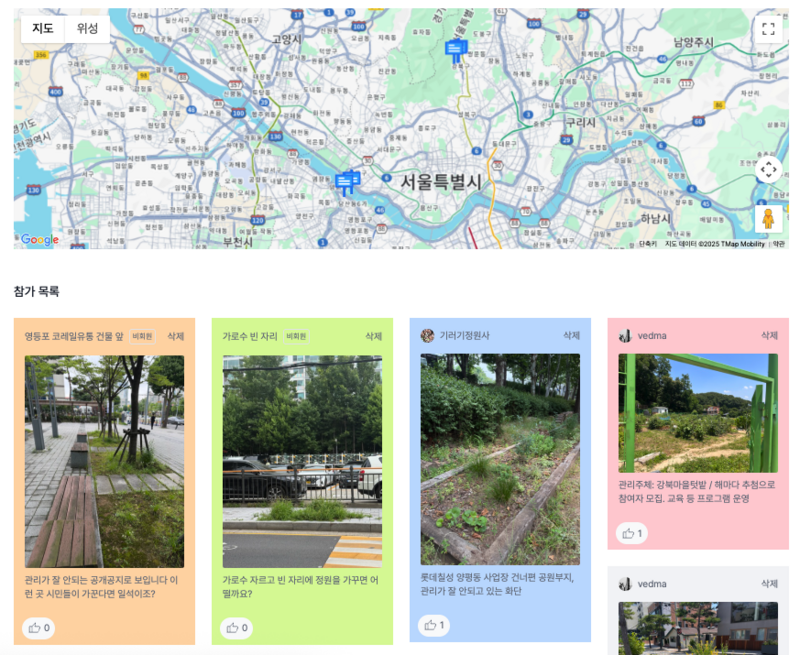Select the Street View pegman icon
The height and width of the screenshot is (655, 800).
[x=768, y=218]
